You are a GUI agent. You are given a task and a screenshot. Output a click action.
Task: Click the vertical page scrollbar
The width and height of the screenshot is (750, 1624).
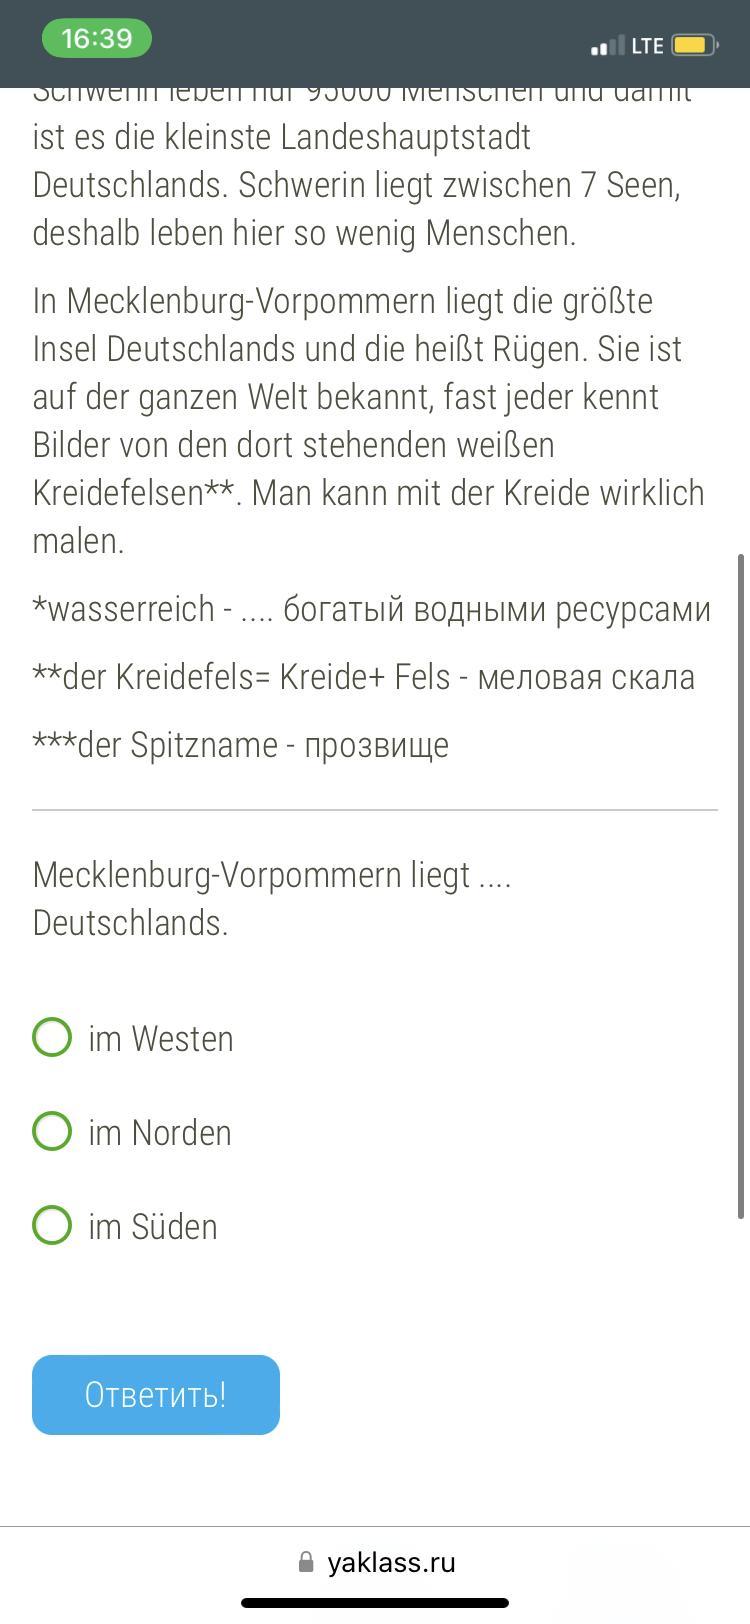[x=741, y=885]
